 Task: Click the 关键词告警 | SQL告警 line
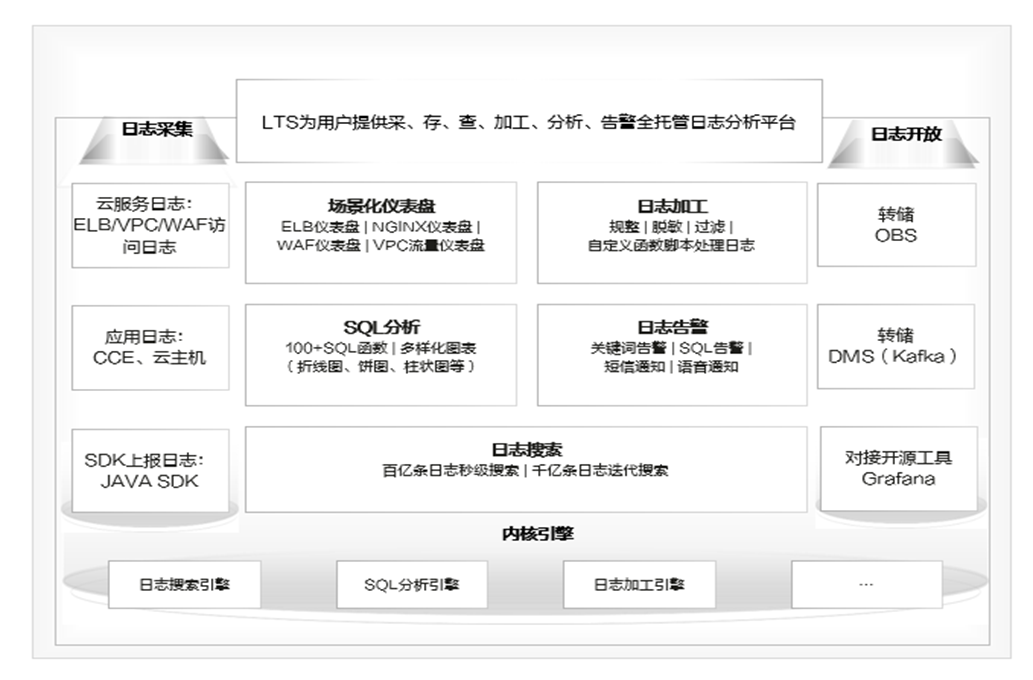(671, 348)
